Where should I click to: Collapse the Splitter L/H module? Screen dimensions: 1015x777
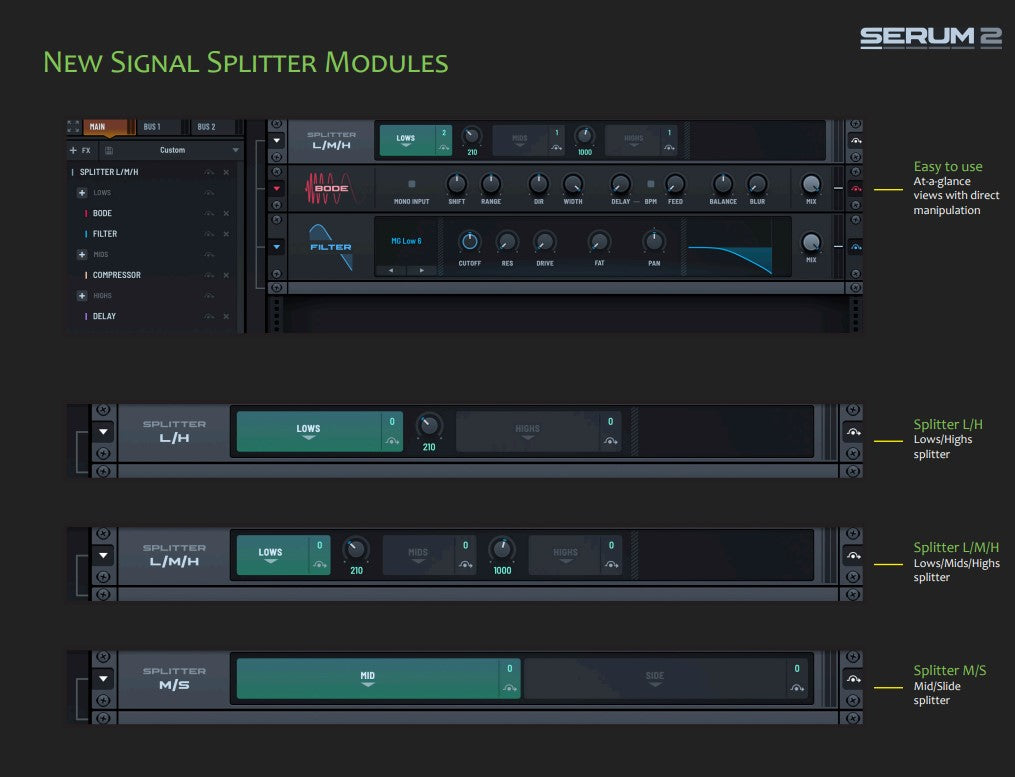104,431
